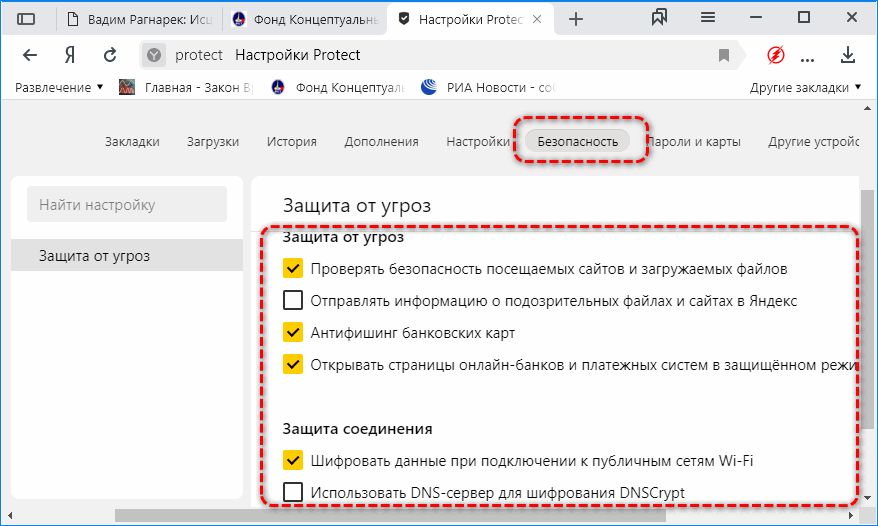The image size is (878, 526).
Task: Focus the address bar showing protect
Action: 440,55
